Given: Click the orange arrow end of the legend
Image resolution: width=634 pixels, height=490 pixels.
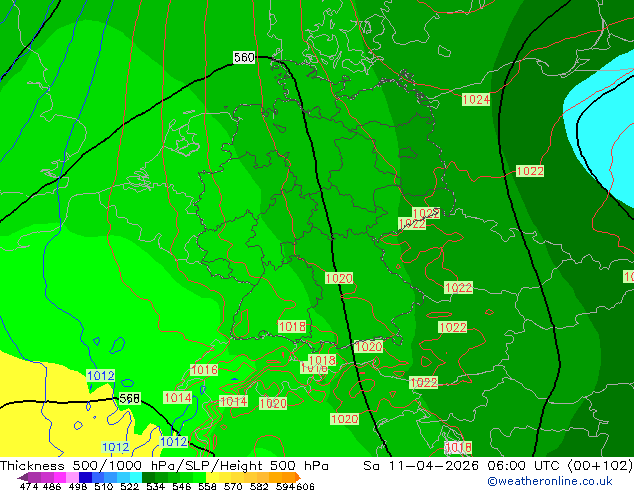Looking at the screenshot, I should coord(298,477).
